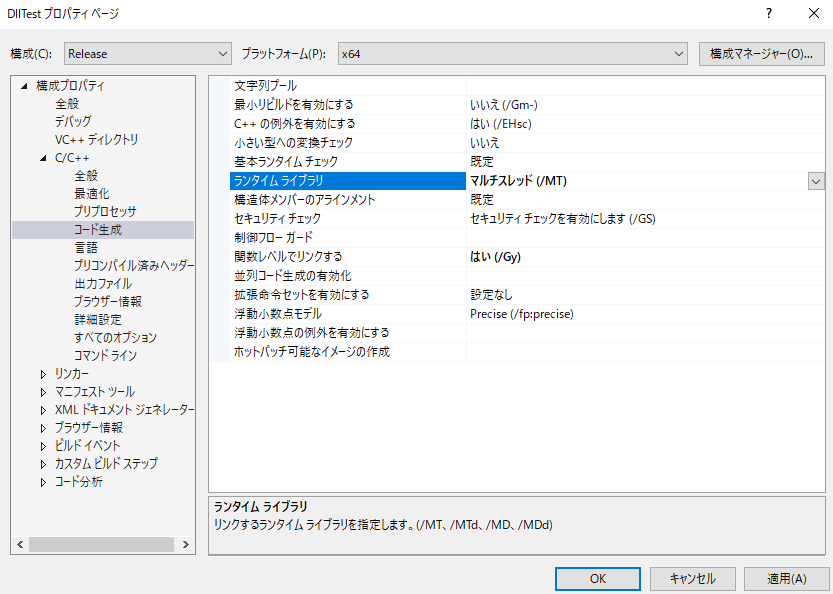Select the 詳細設定 tree item
833x594 pixels.
pyautogui.click(x=98, y=319)
